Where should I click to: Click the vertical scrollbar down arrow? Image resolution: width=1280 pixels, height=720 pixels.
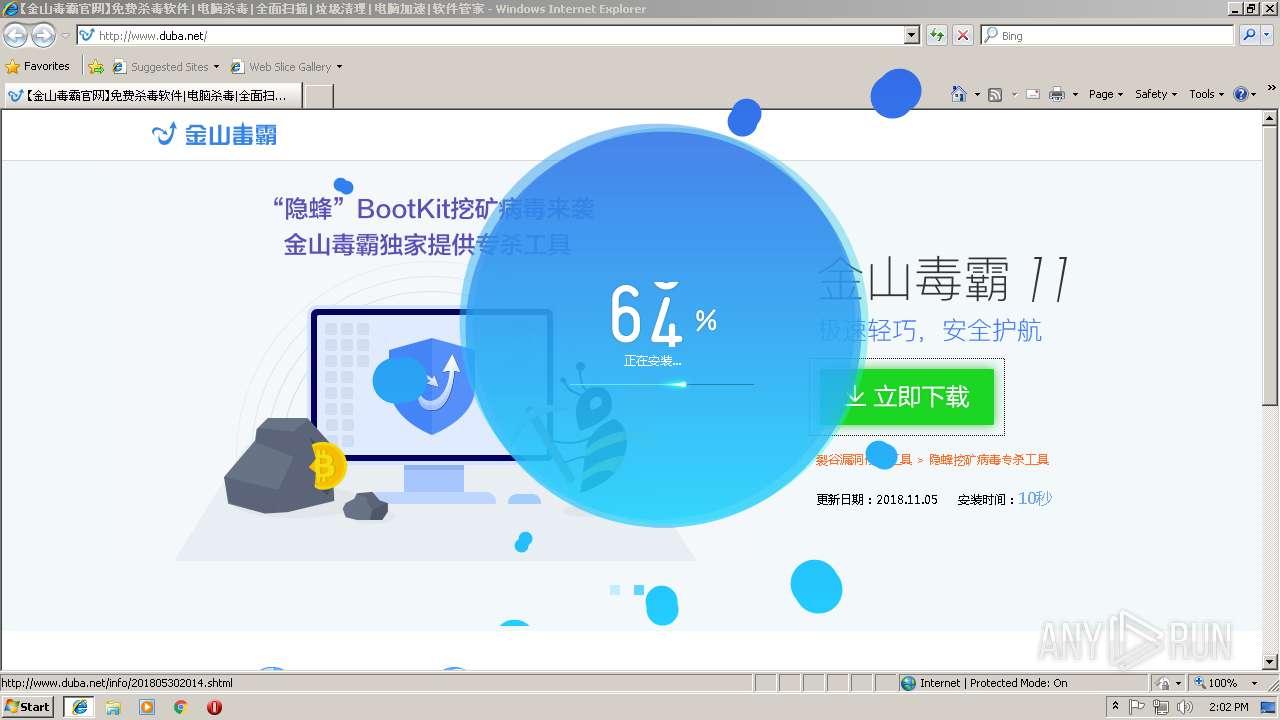pyautogui.click(x=1271, y=661)
